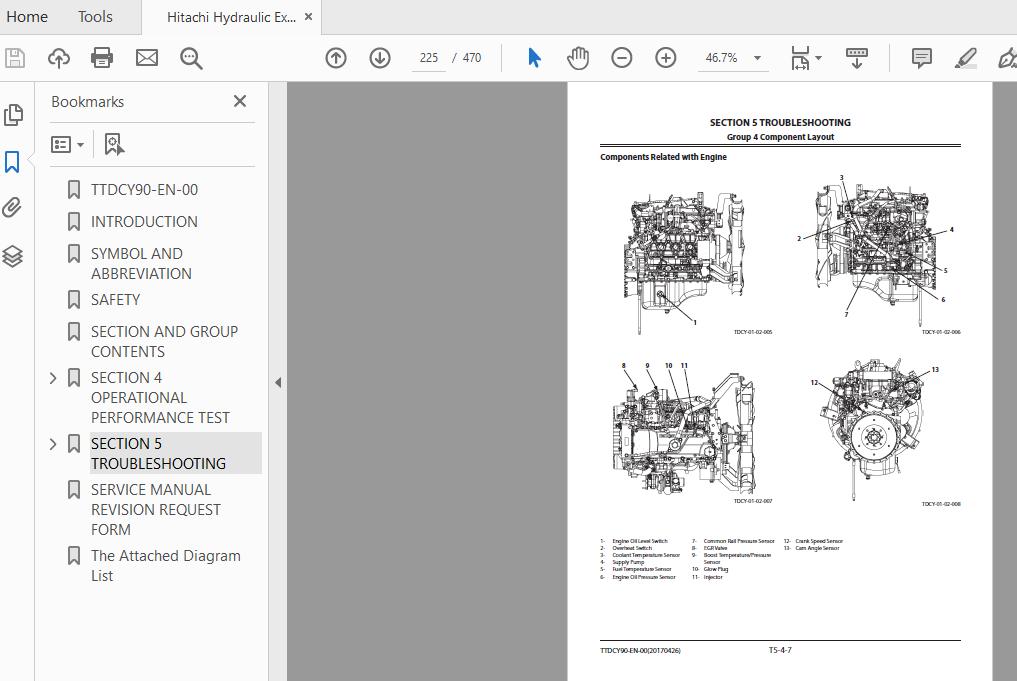Expand SECTION 4 OPERATIONAL PERFORMANCE TEST bookmark
This screenshot has height=681, width=1017.
point(53,378)
